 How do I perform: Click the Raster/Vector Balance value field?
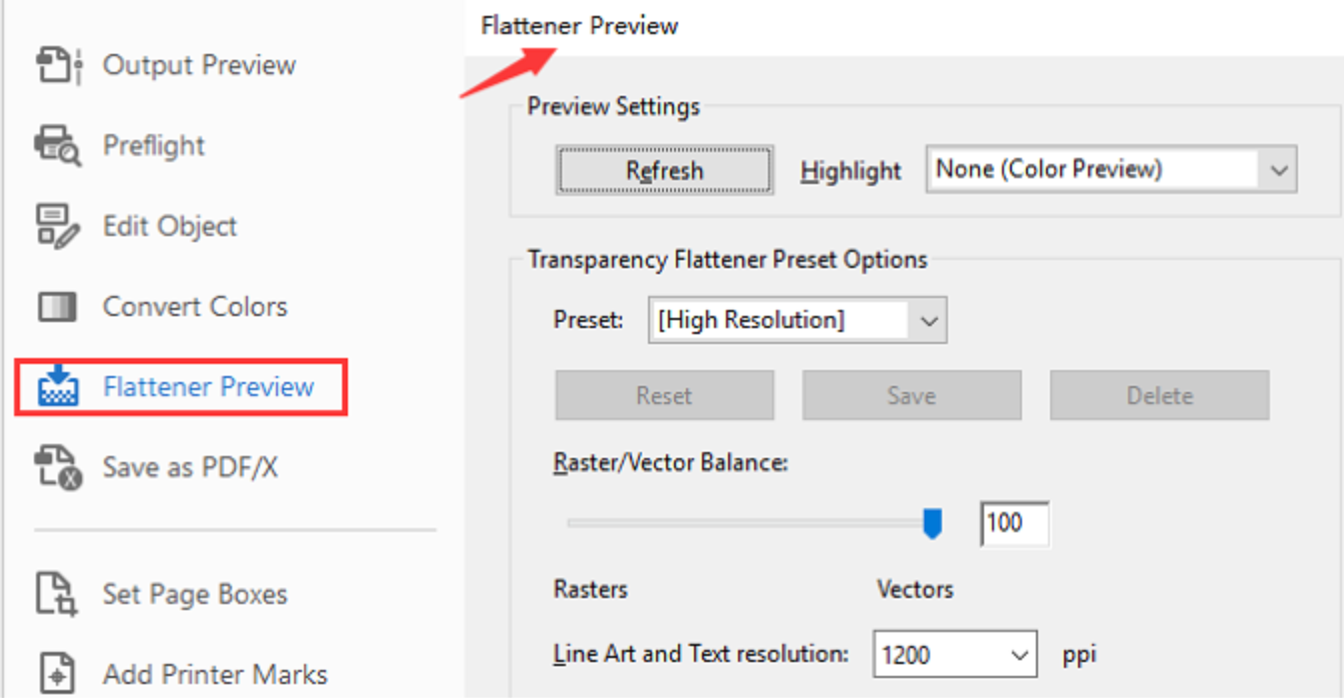coord(1013,523)
